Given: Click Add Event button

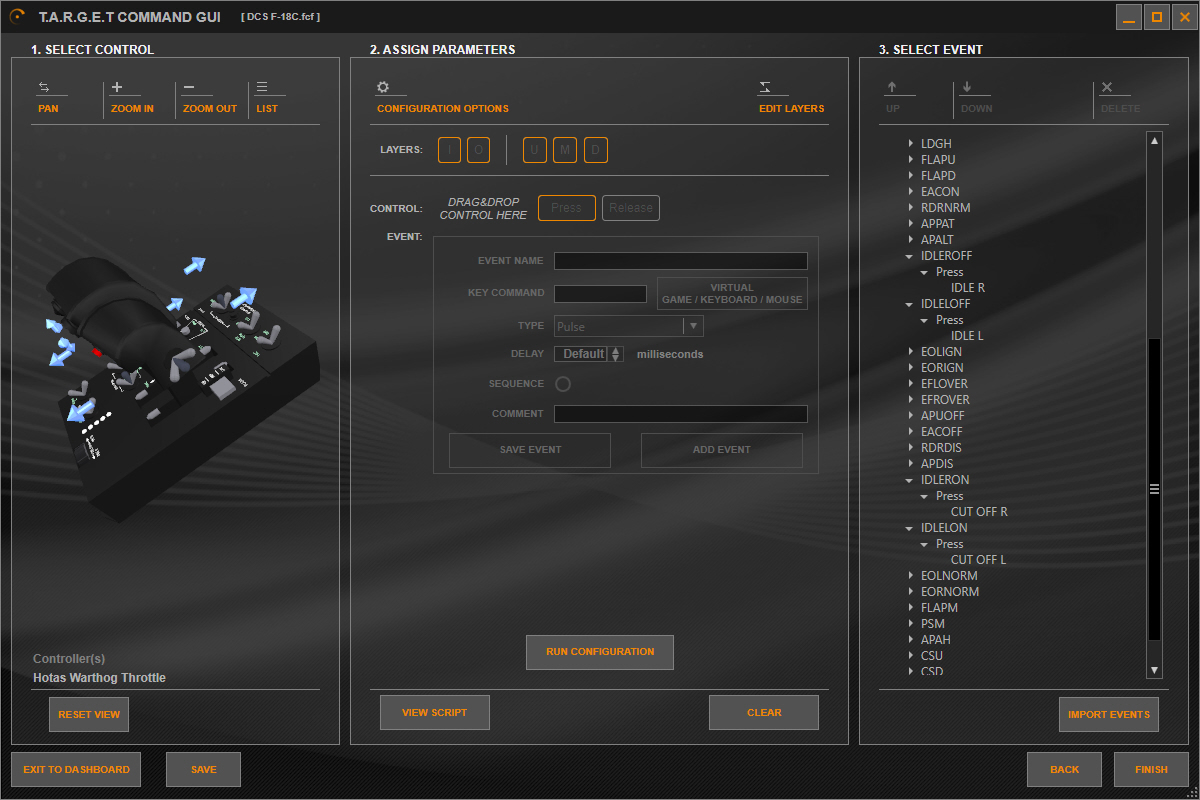Looking at the screenshot, I should click(722, 450).
